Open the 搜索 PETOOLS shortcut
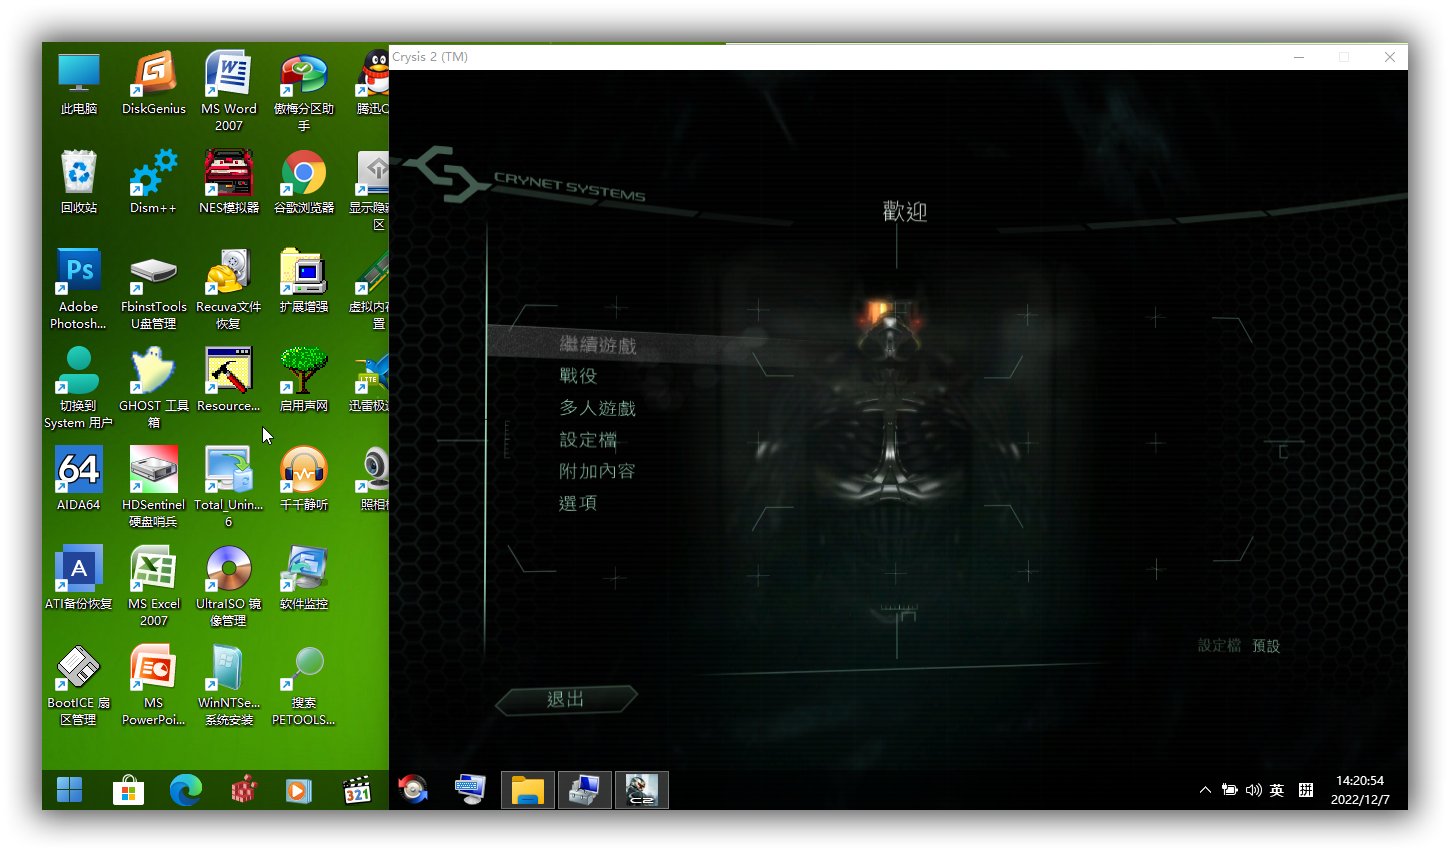 [304, 685]
